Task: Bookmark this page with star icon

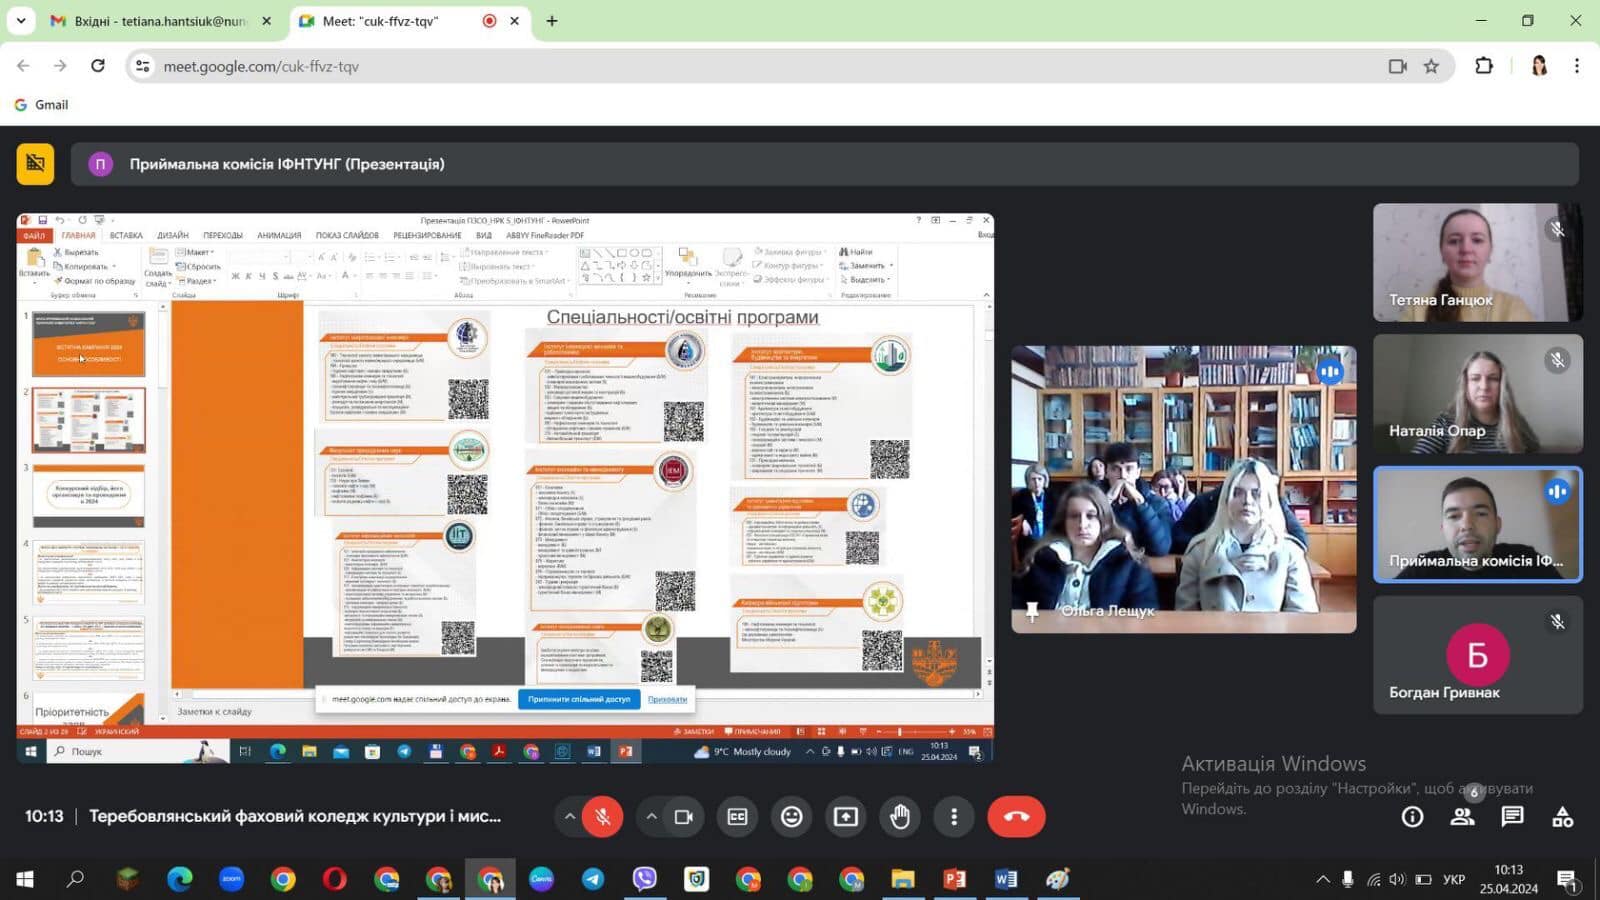Action: click(1431, 66)
